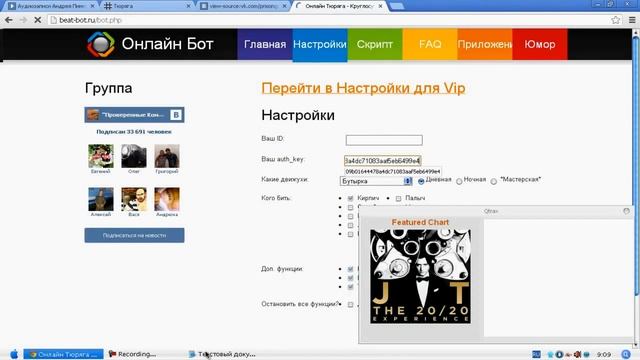Click inside the 'Ваш ID' input field
This screenshot has height=360, width=640.
tap(384, 140)
